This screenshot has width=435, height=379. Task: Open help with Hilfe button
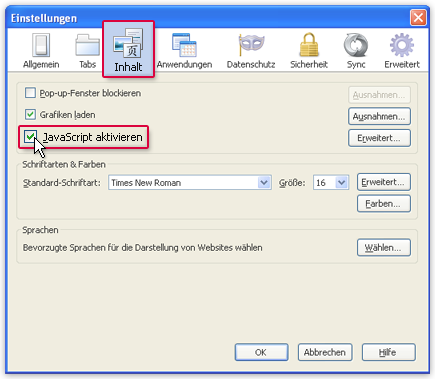click(x=389, y=352)
